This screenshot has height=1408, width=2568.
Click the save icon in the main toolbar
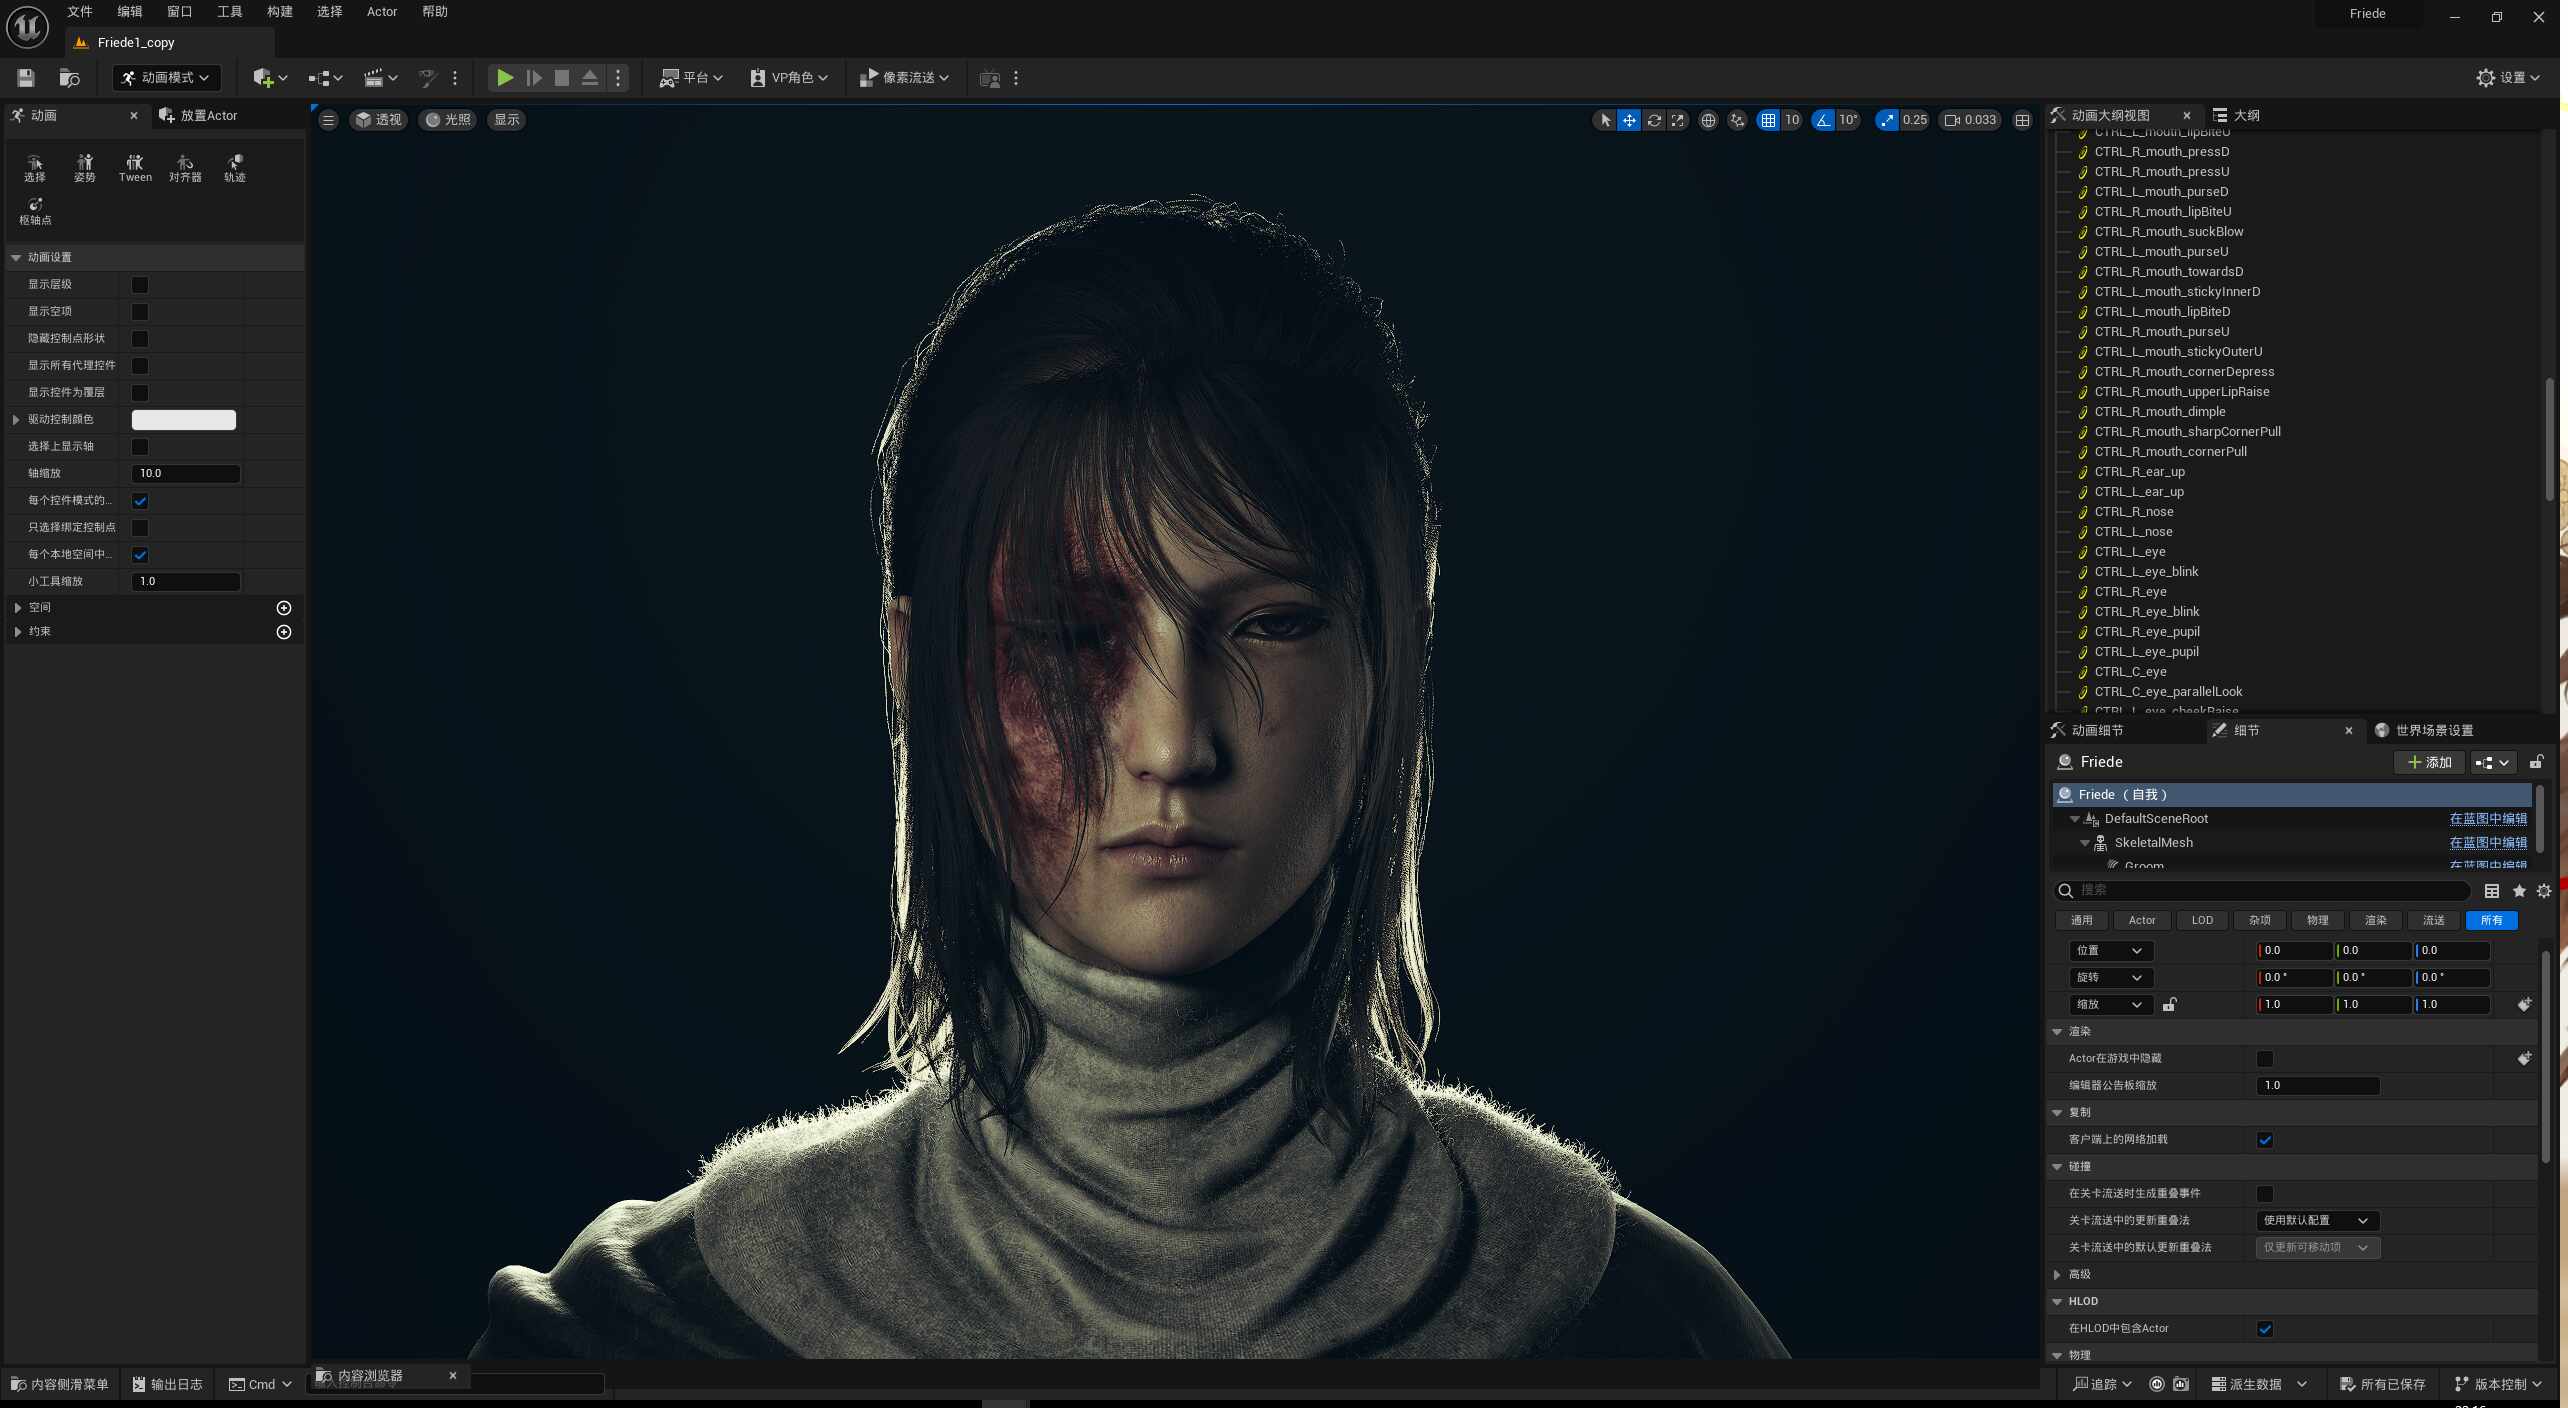pos(25,77)
